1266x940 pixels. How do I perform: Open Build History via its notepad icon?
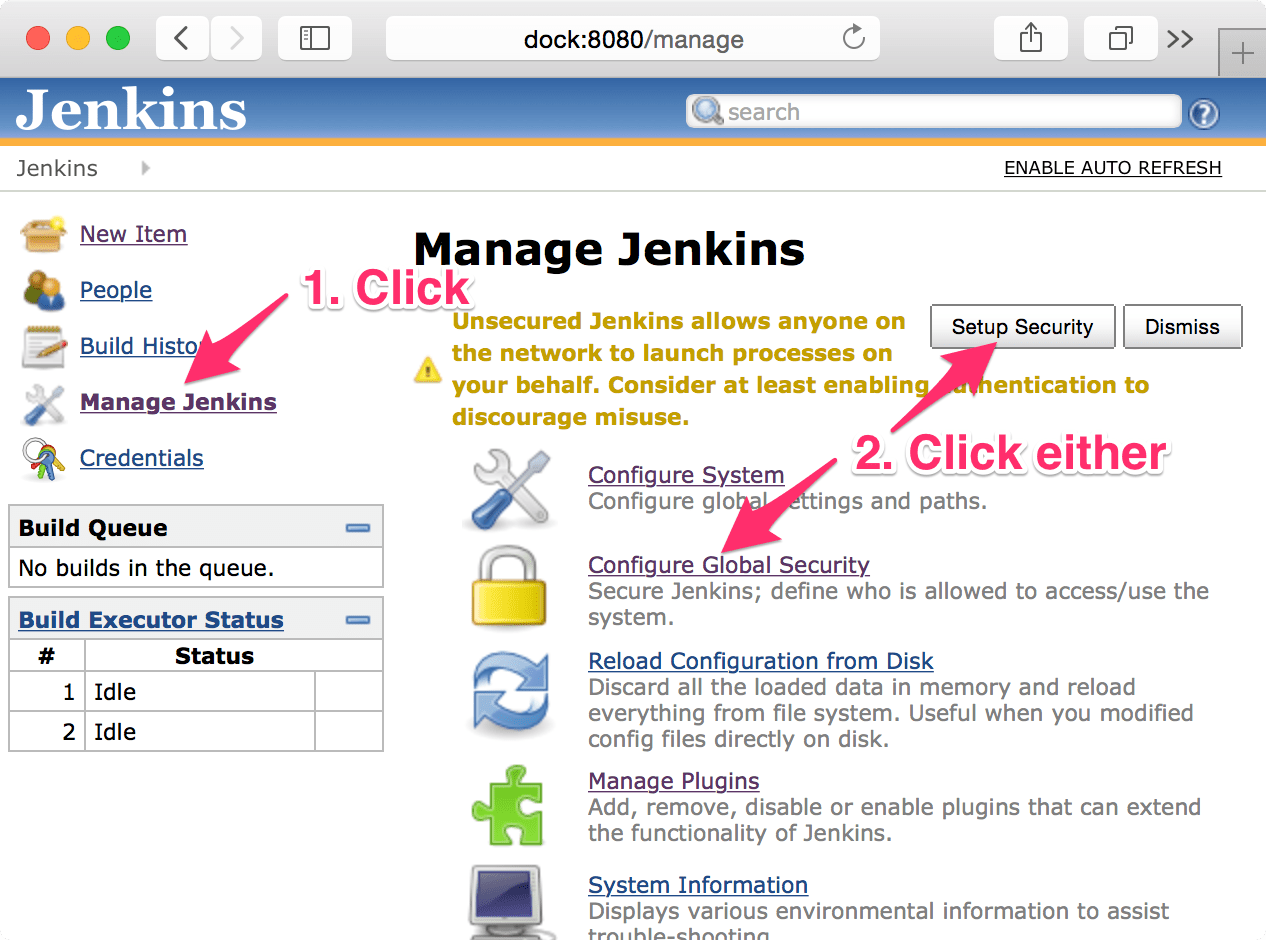tap(45, 345)
